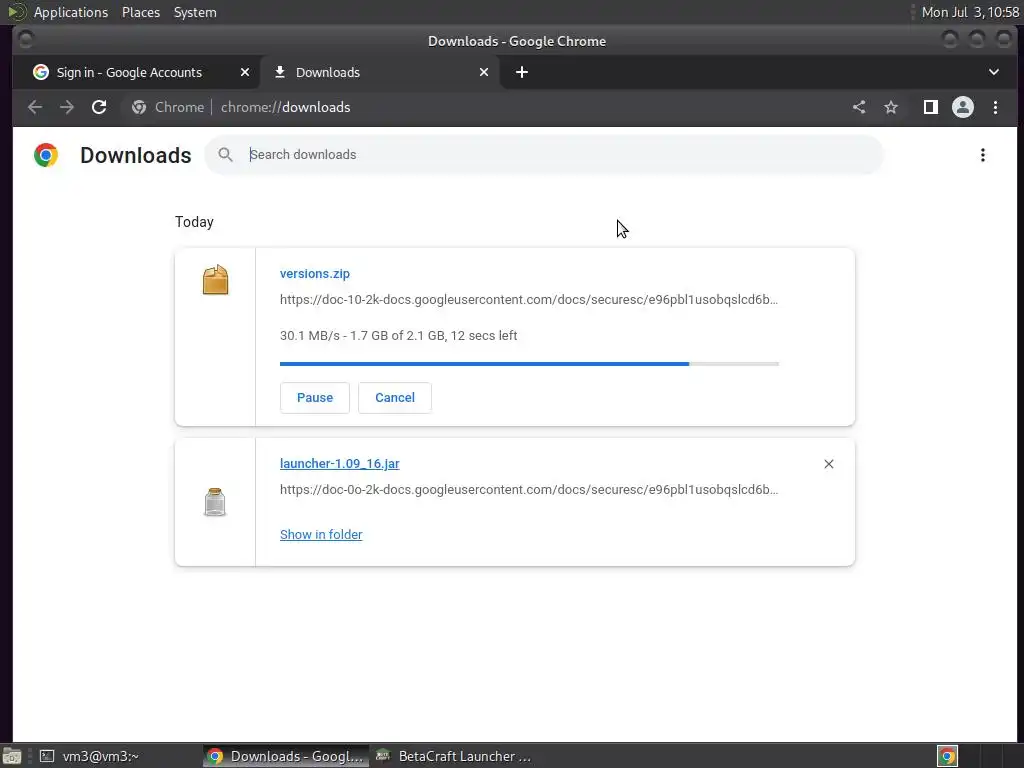Screen dimensions: 1024x768
Task: Click the launcher jar source URL
Action: (x=529, y=489)
